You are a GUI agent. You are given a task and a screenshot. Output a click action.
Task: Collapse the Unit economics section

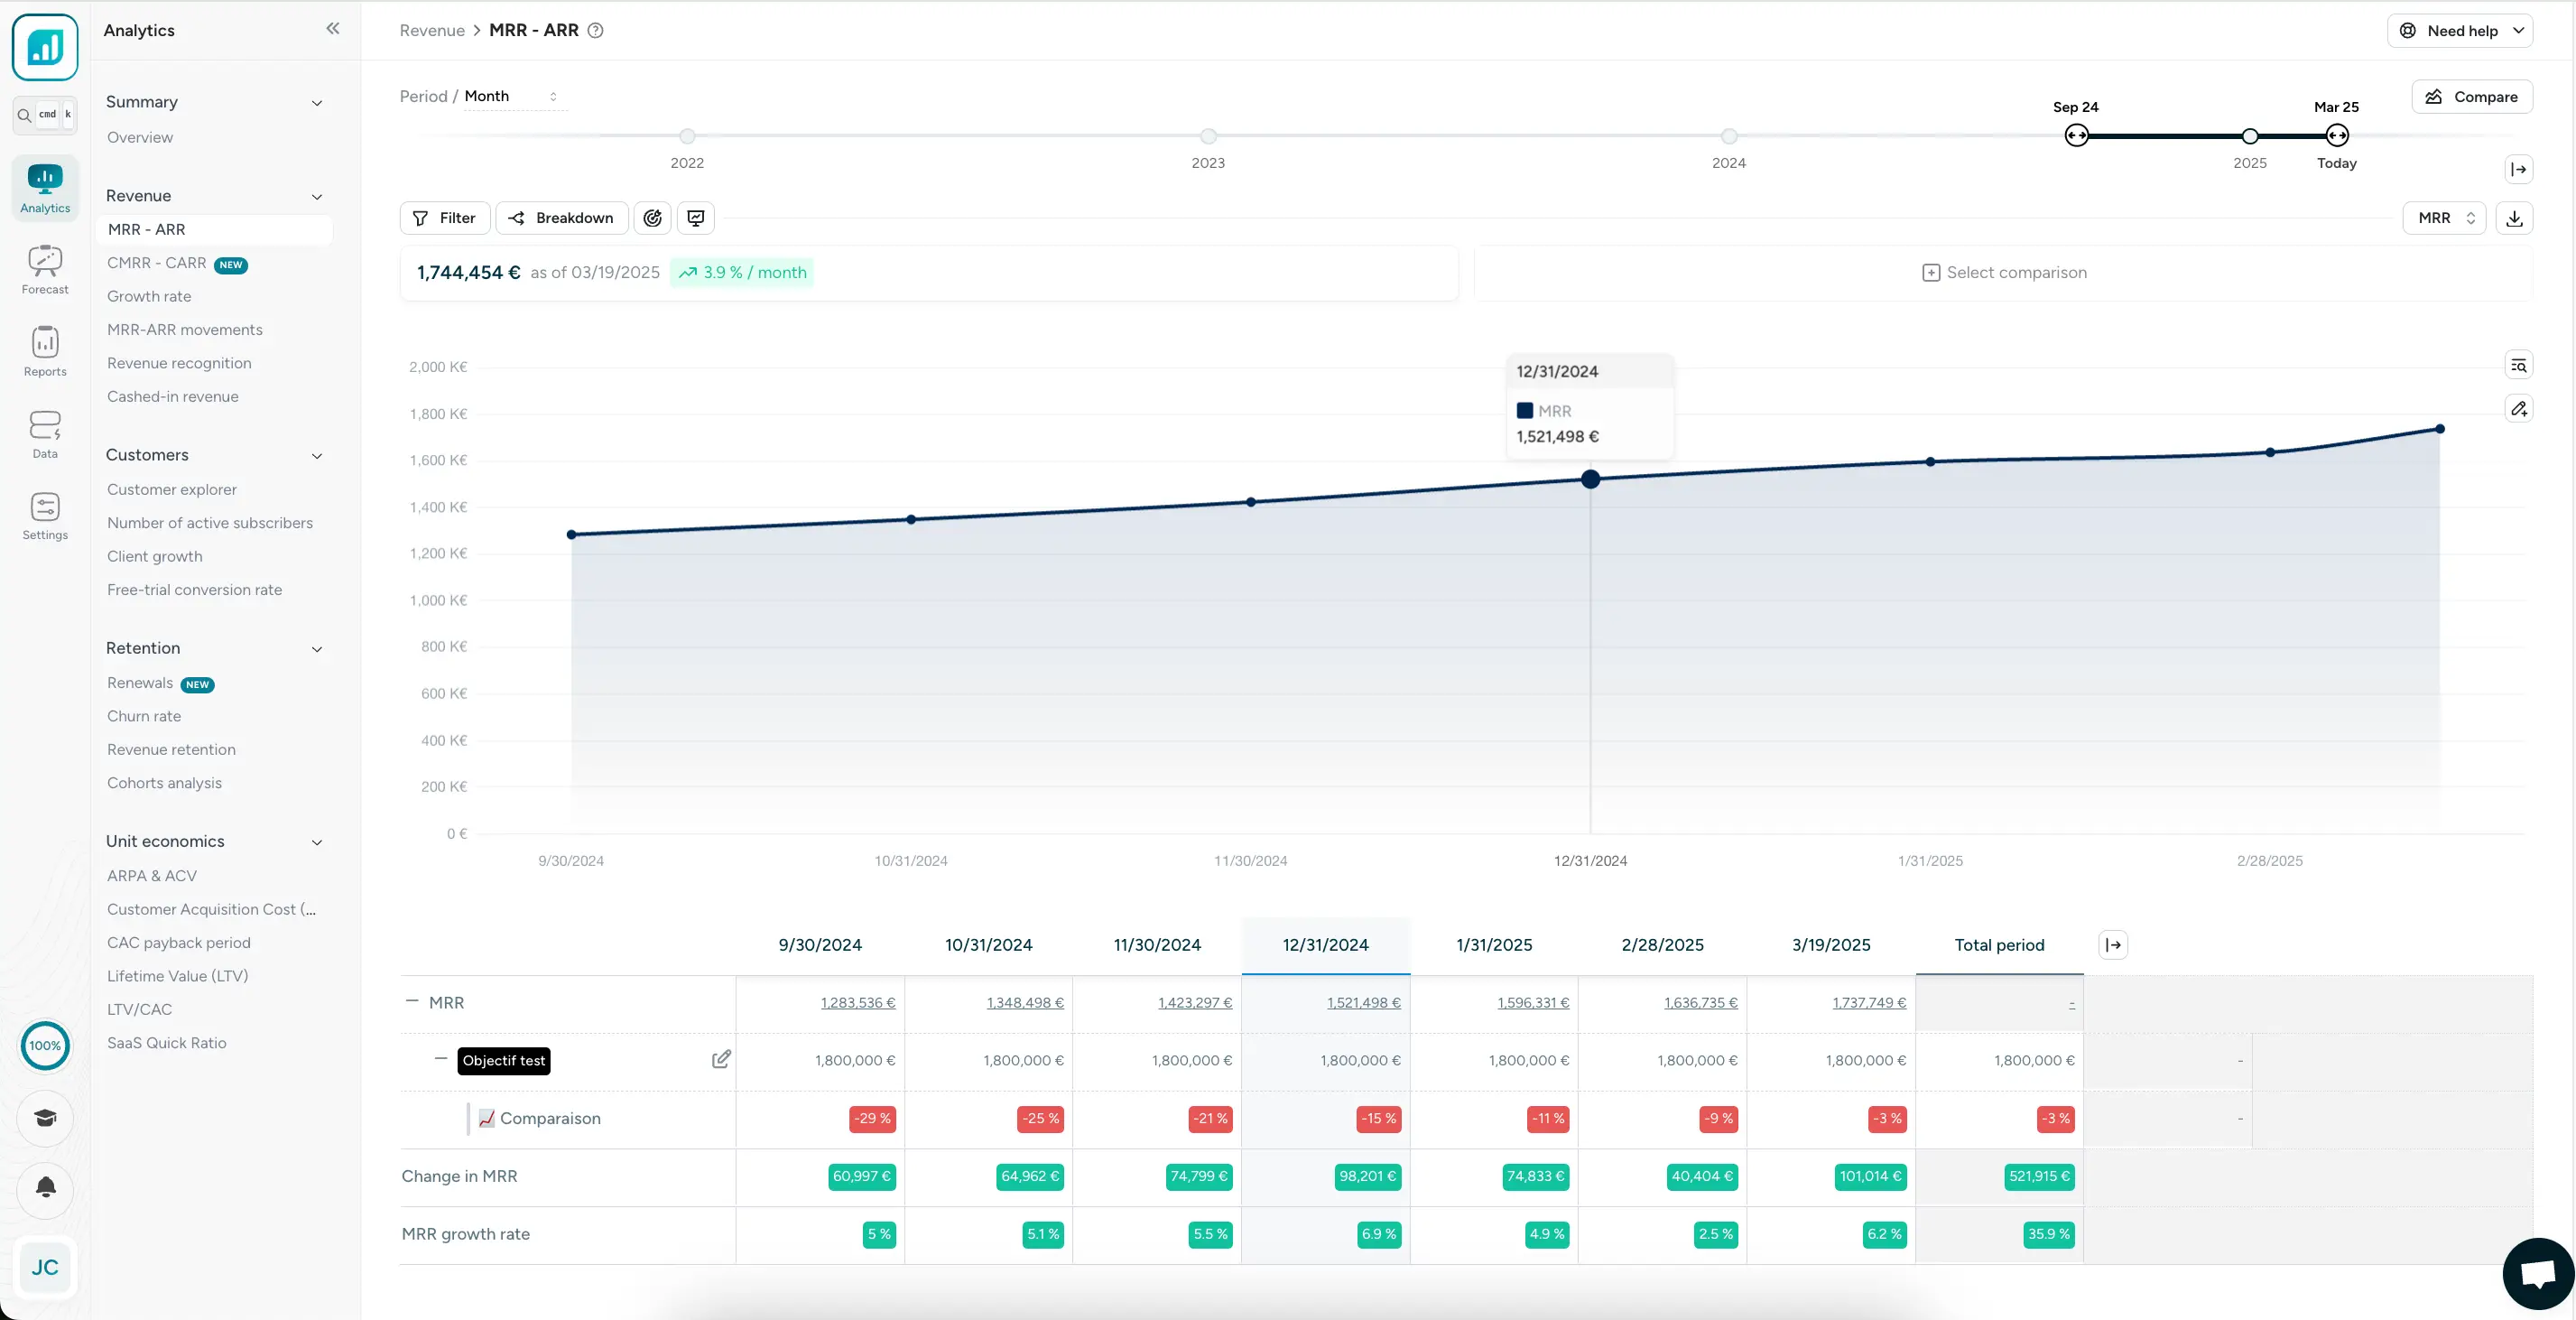(x=317, y=842)
